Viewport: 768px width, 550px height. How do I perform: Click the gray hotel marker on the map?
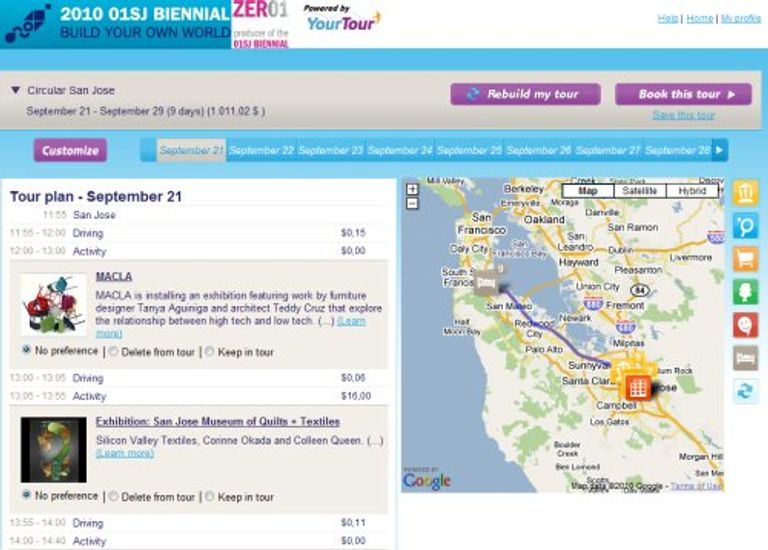tap(487, 282)
